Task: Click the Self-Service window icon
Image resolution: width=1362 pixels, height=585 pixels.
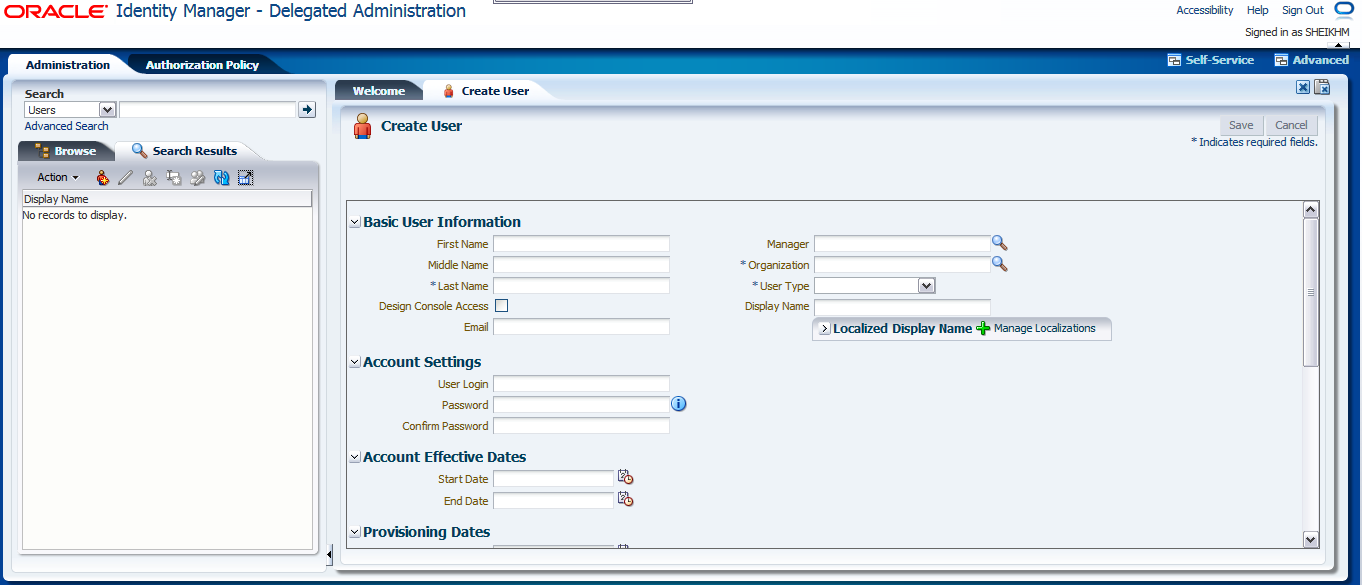Action: [1175, 60]
